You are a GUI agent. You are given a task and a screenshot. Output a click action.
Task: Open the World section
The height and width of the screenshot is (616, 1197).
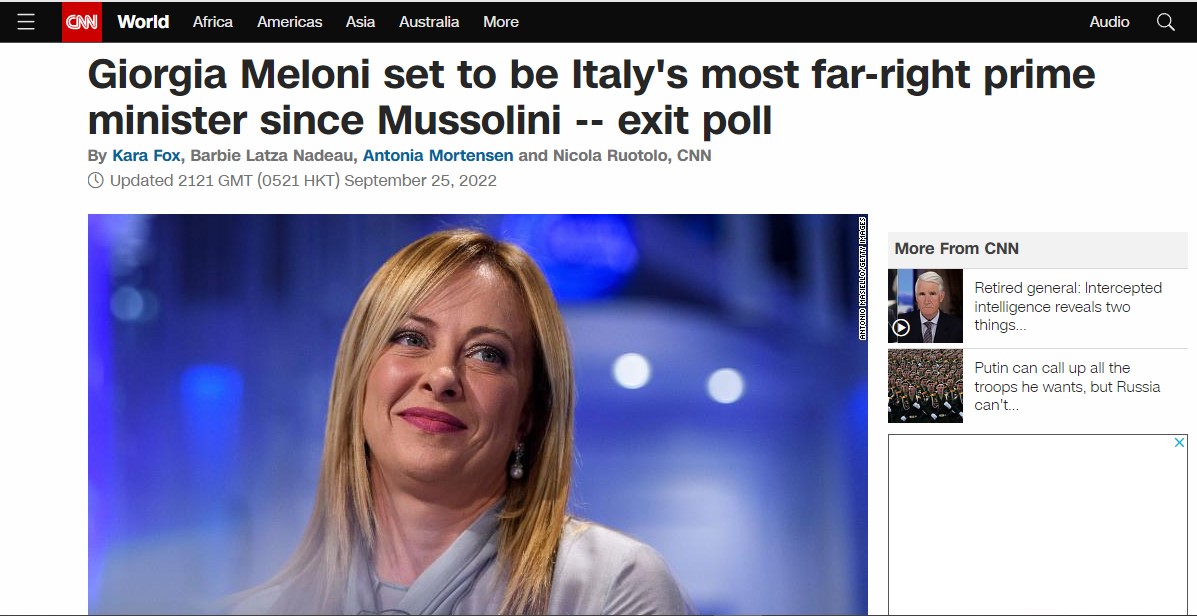point(143,22)
